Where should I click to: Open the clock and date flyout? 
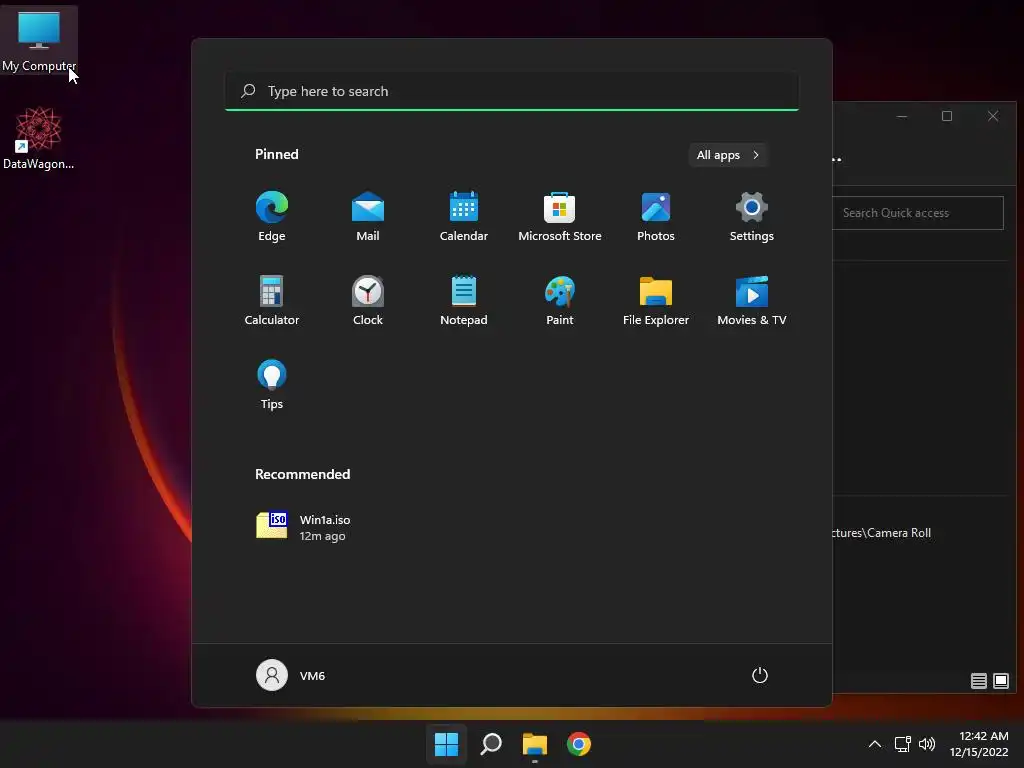(978, 744)
